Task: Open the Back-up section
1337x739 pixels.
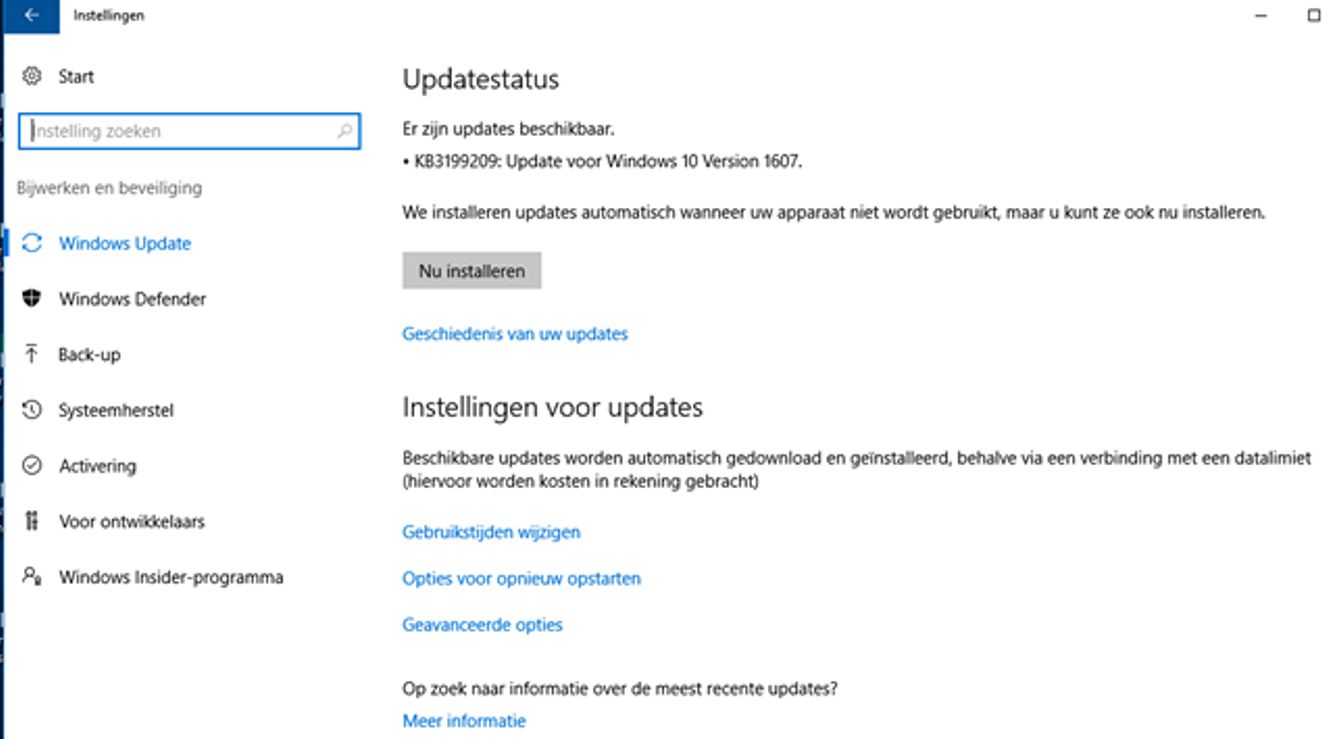Action: pyautogui.click(x=89, y=355)
